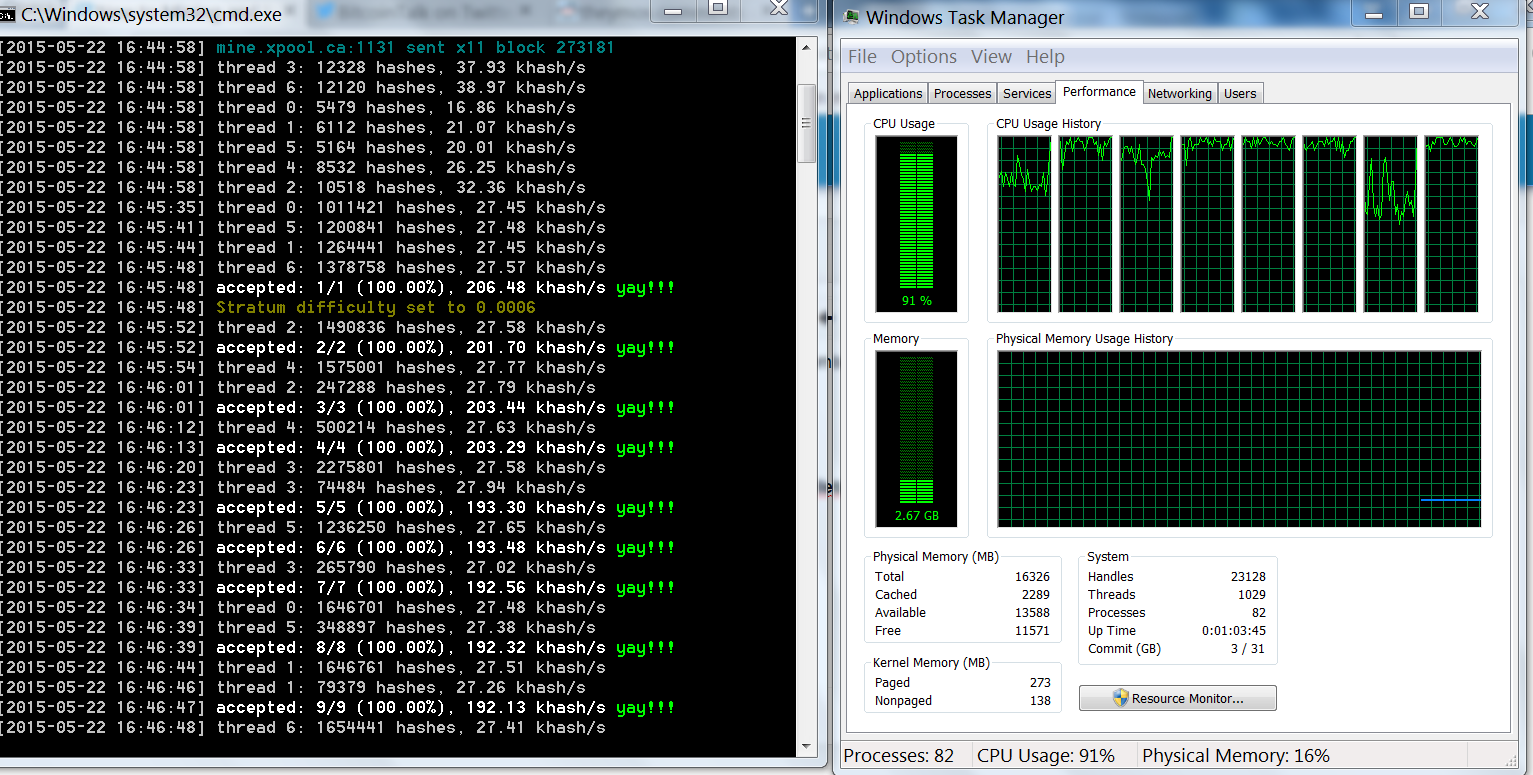Open the View menu in Task Manager
1533x775 pixels.
pos(991,57)
